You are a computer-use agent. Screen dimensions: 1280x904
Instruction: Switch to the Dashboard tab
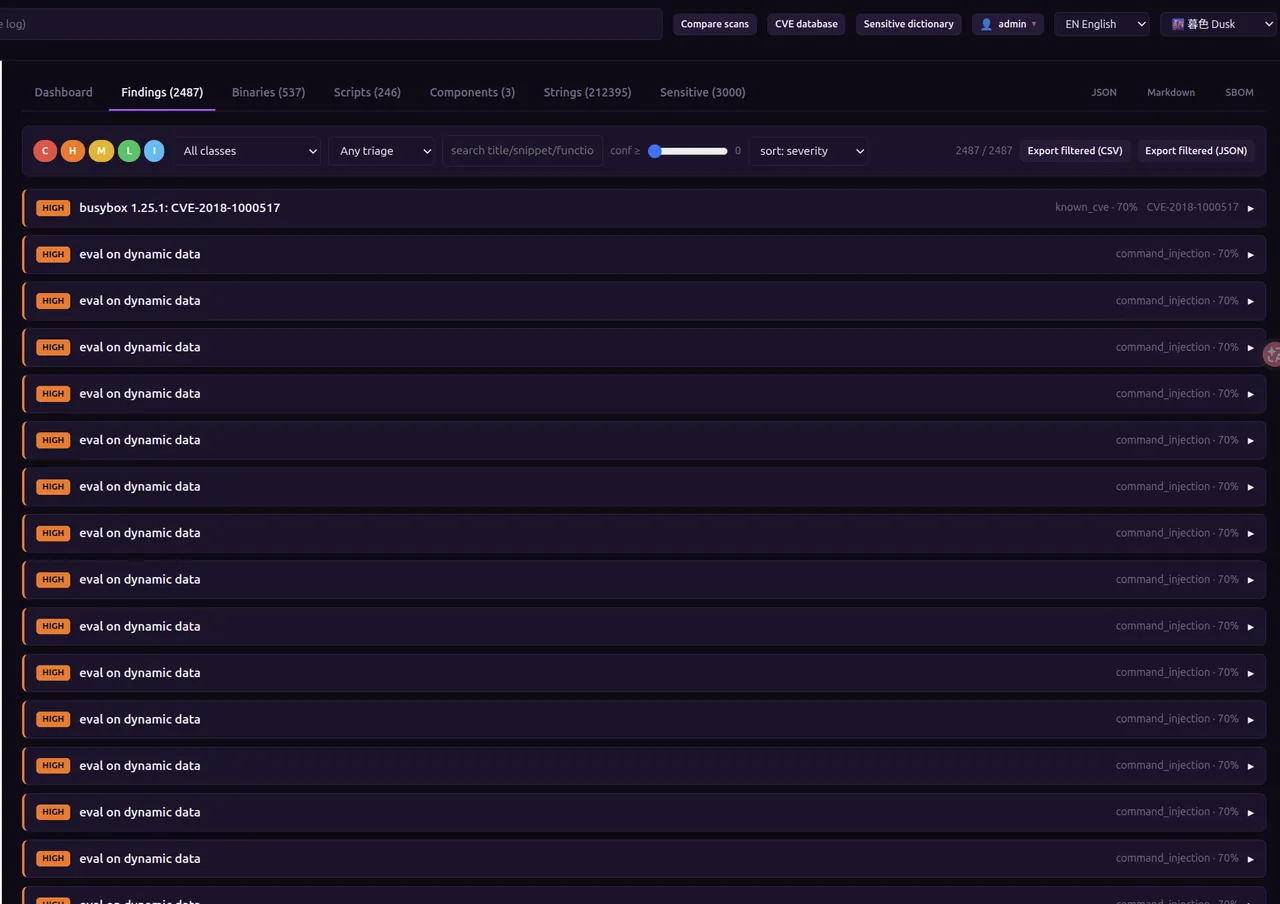(x=63, y=92)
